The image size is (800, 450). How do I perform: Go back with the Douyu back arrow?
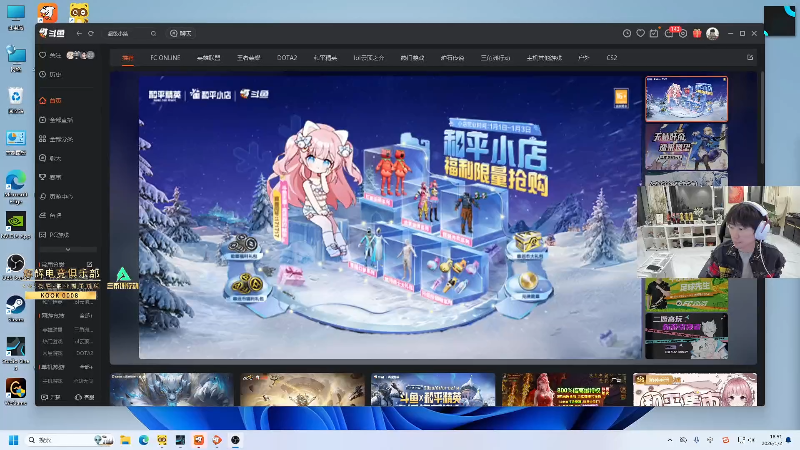click(x=79, y=33)
